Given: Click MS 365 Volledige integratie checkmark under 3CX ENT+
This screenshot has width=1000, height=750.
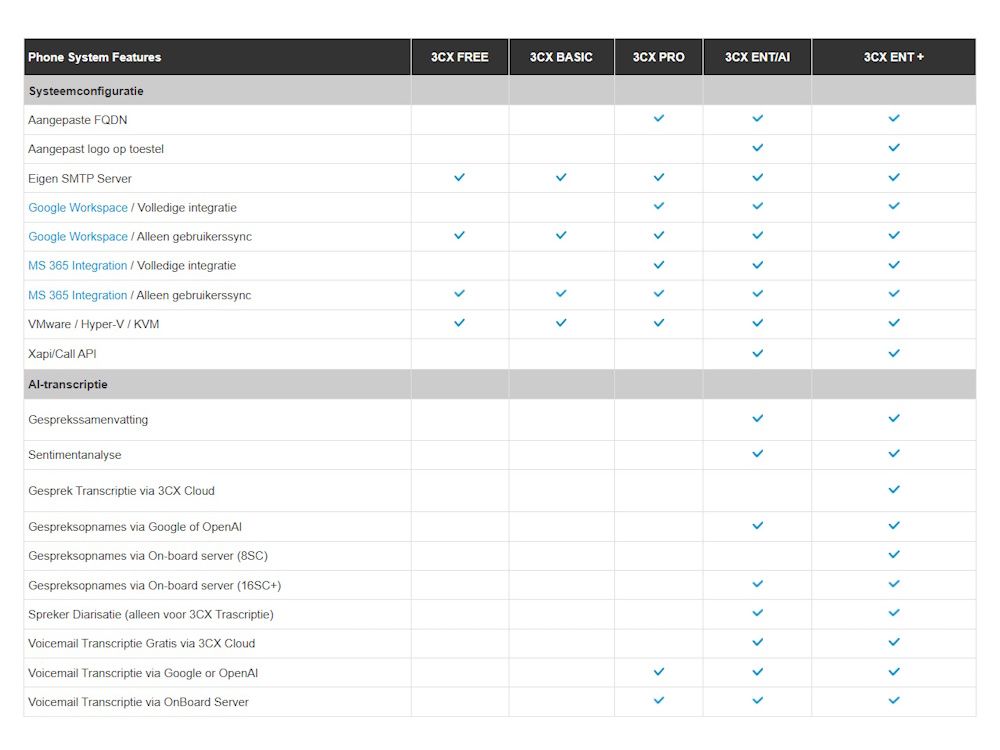Looking at the screenshot, I should click(x=894, y=265).
